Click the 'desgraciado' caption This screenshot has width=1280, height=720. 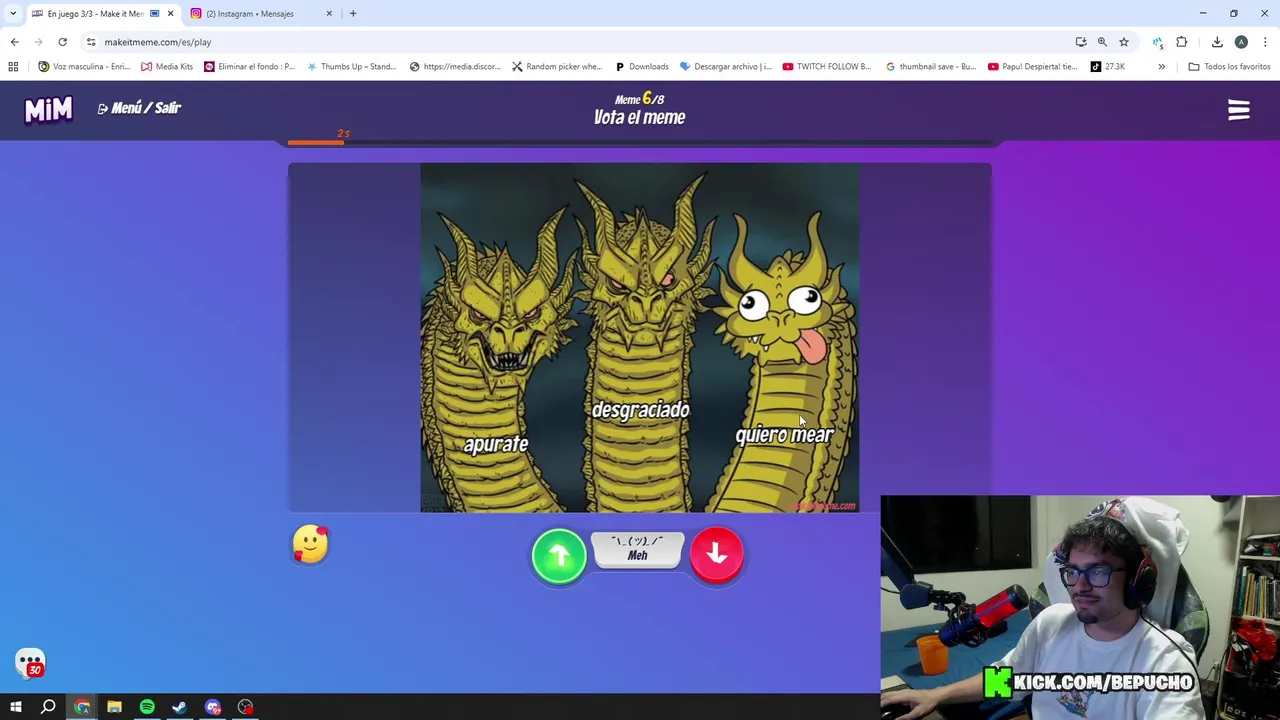[x=640, y=410]
